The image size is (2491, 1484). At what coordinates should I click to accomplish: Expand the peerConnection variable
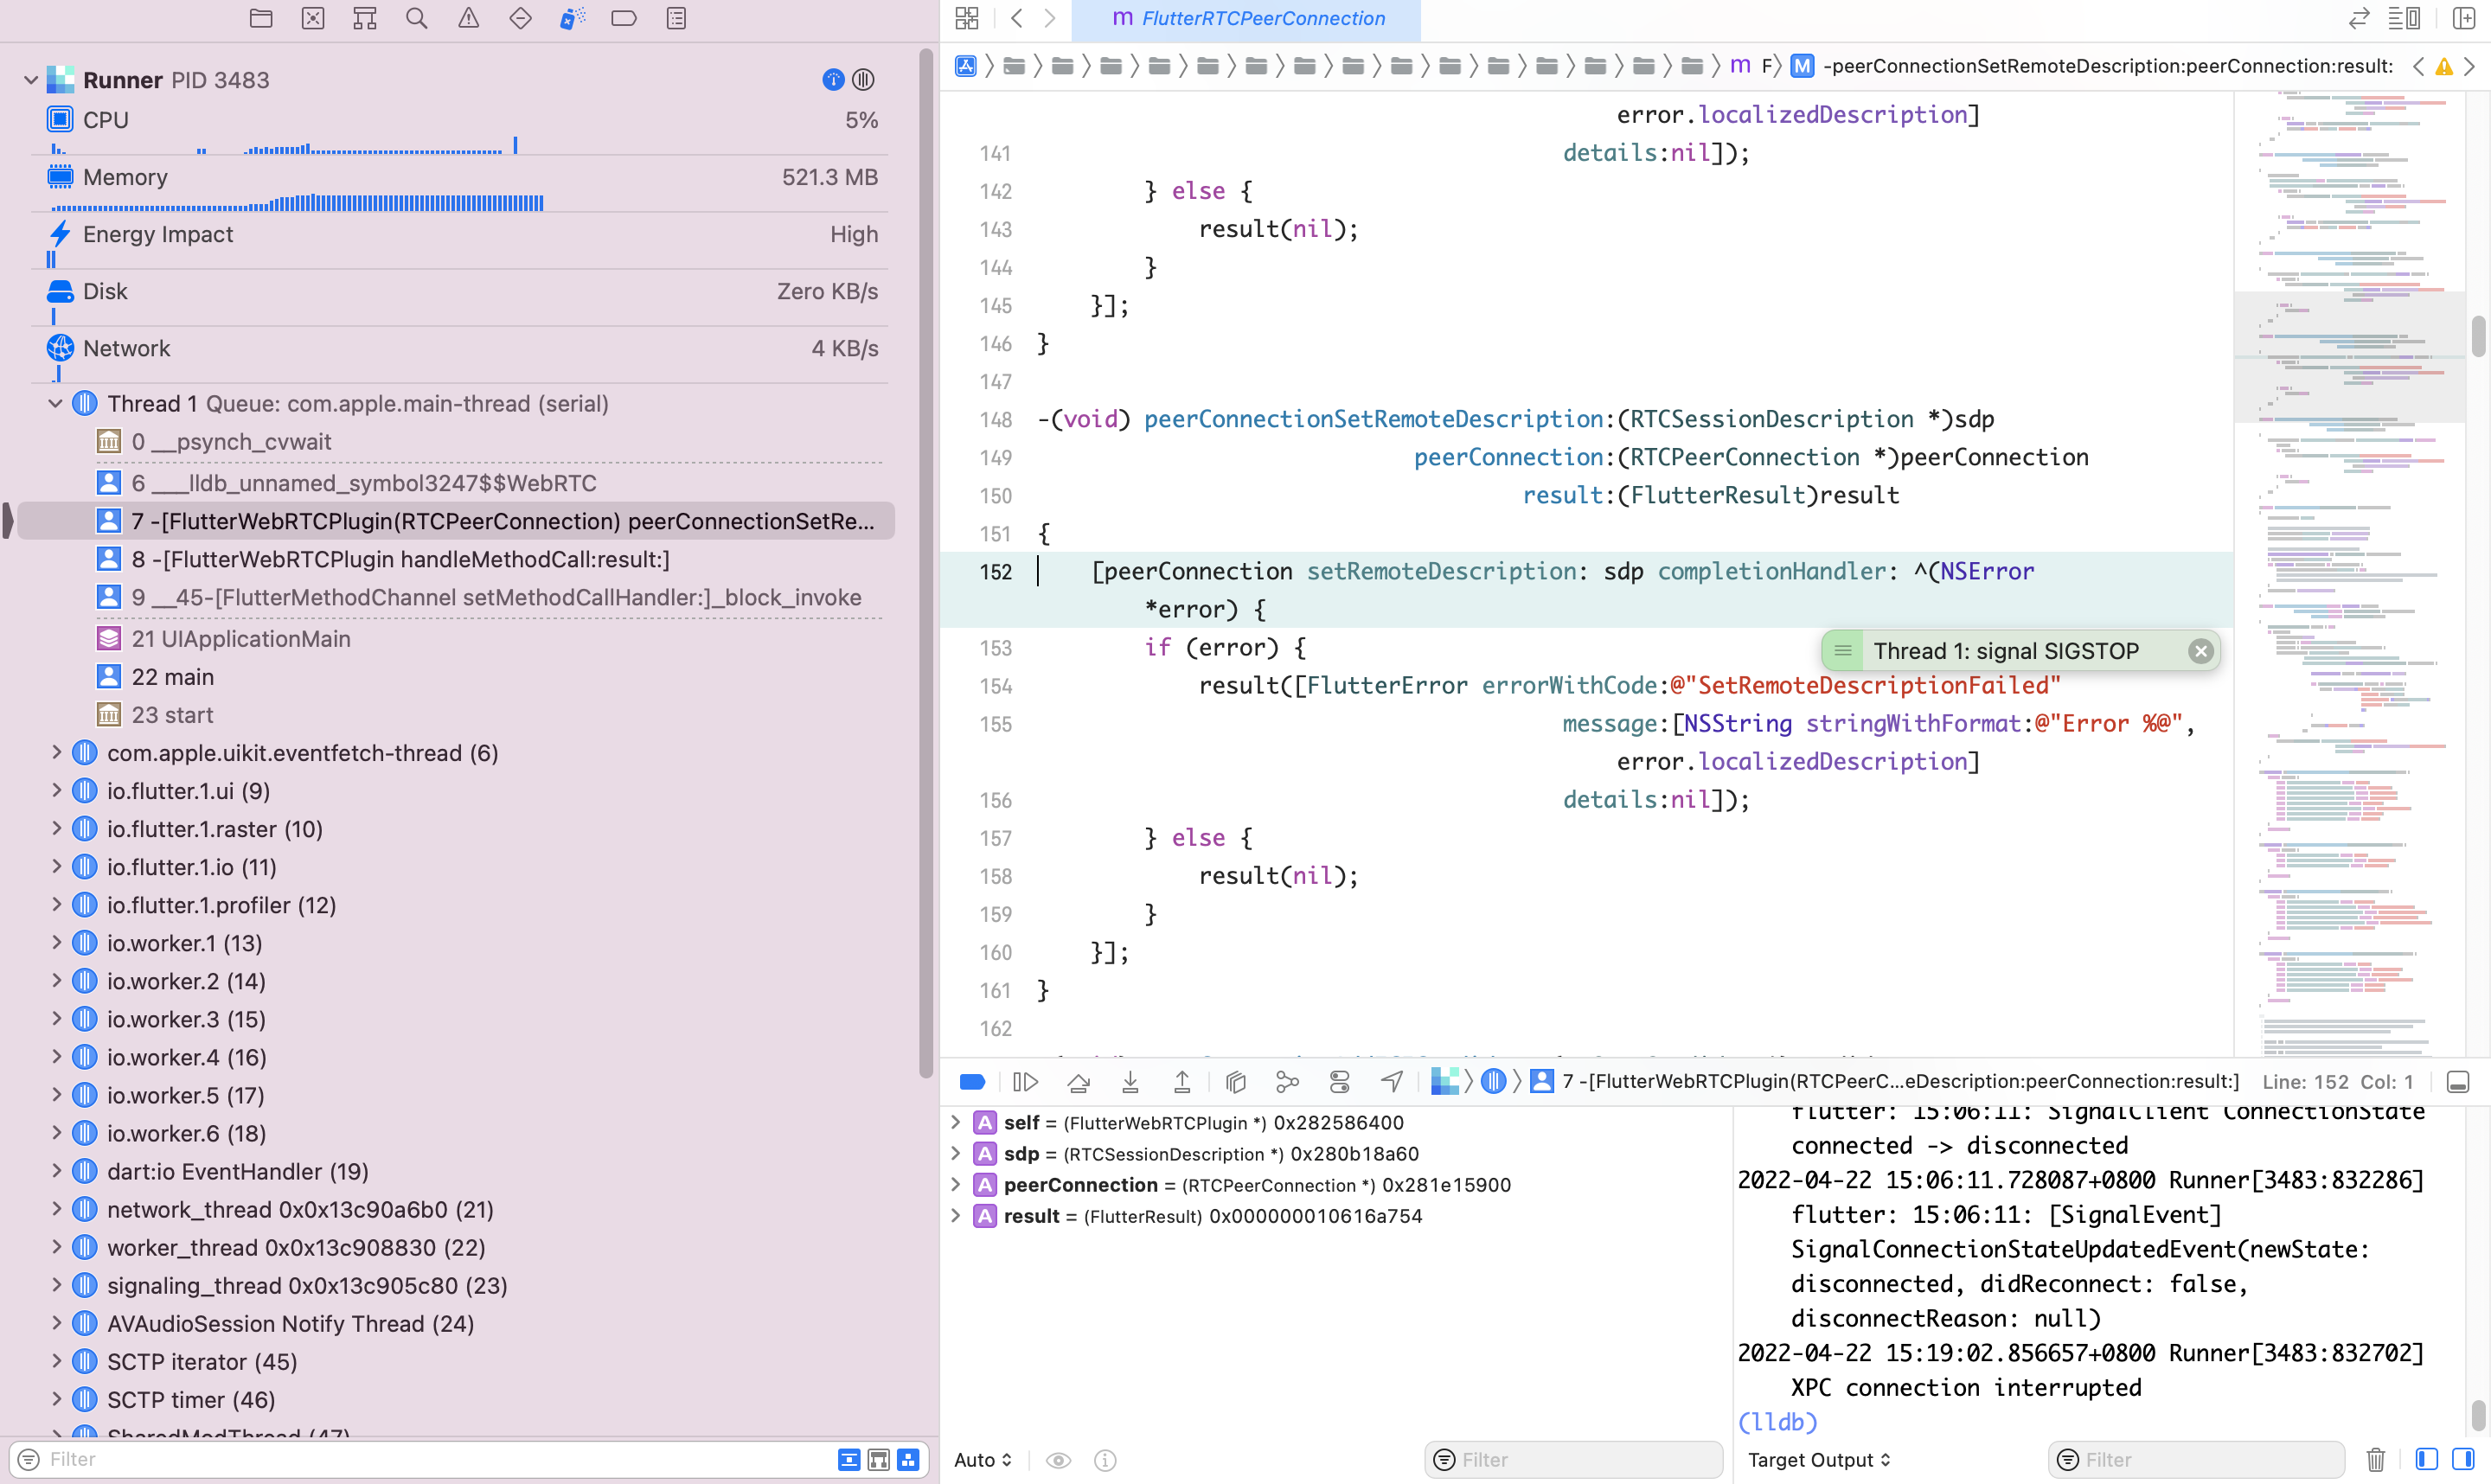[x=955, y=1184]
